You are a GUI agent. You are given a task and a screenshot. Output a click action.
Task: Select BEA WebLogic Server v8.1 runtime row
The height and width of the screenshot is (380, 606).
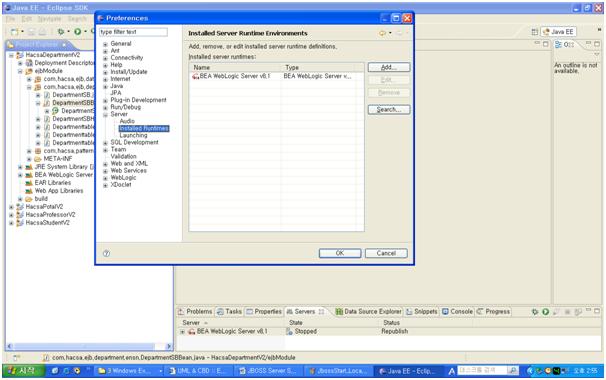point(276,76)
